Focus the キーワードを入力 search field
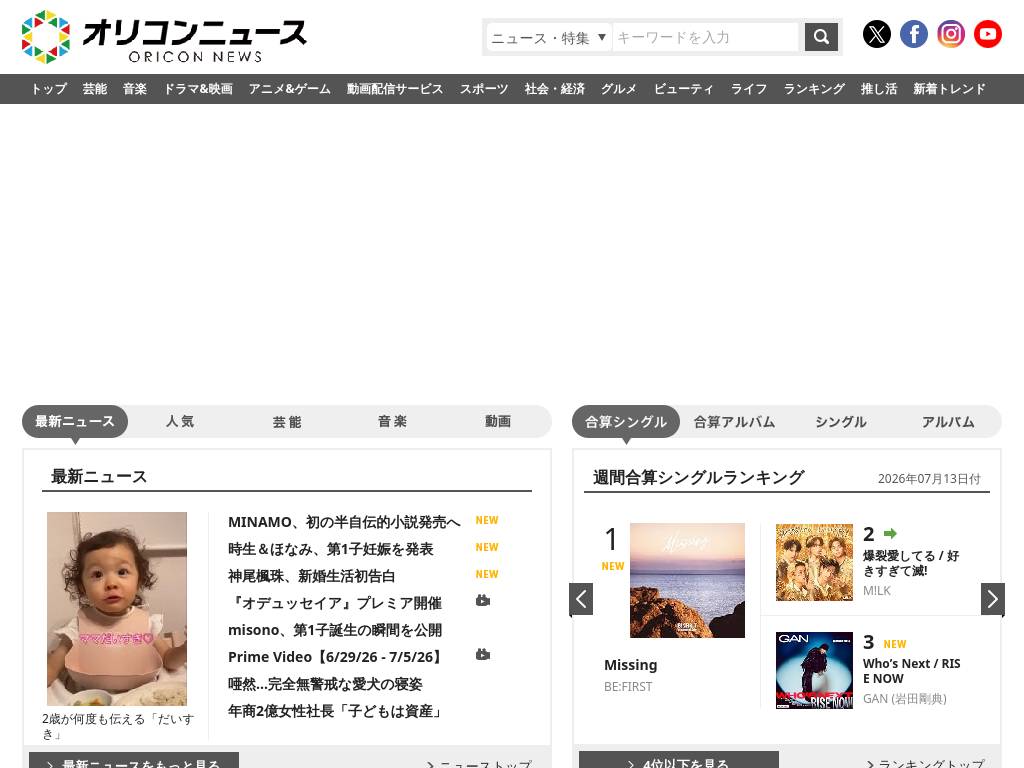The width and height of the screenshot is (1024, 768). coord(705,37)
